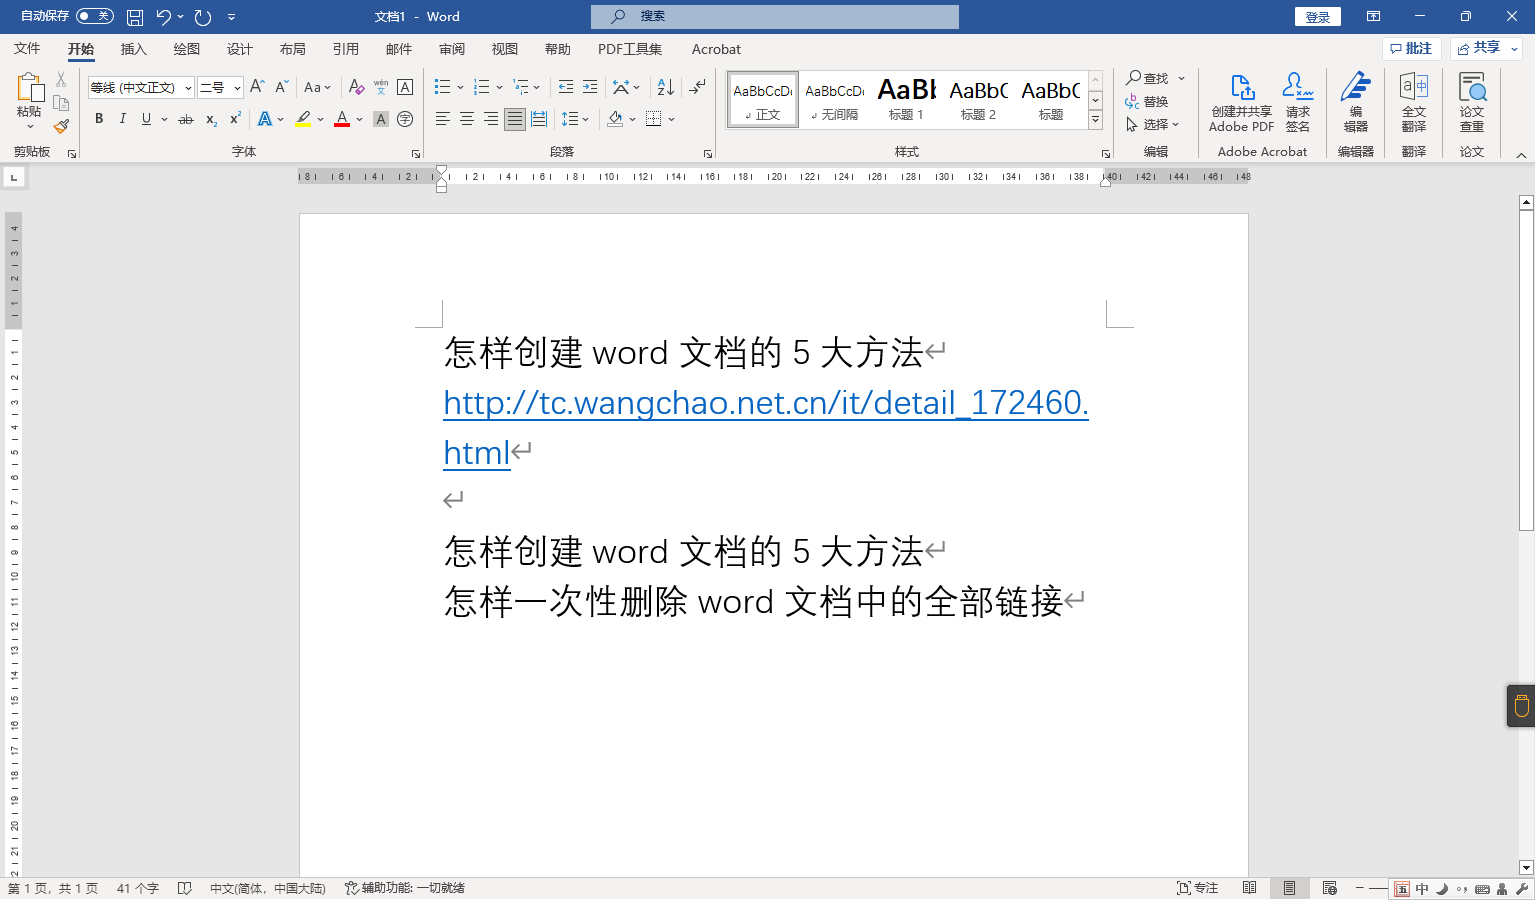Viewport: 1535px width, 900px height.
Task: Center align the paragraph
Action: click(x=467, y=119)
